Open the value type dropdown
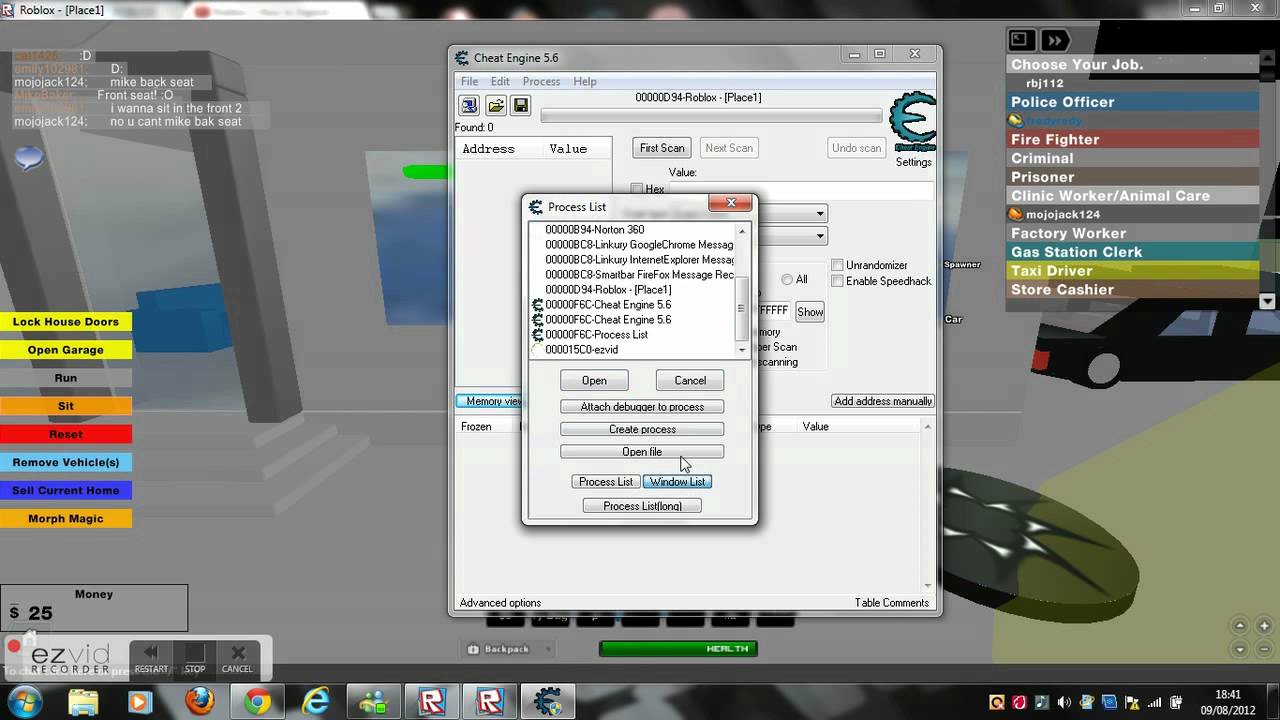This screenshot has height=720, width=1280. click(x=820, y=236)
